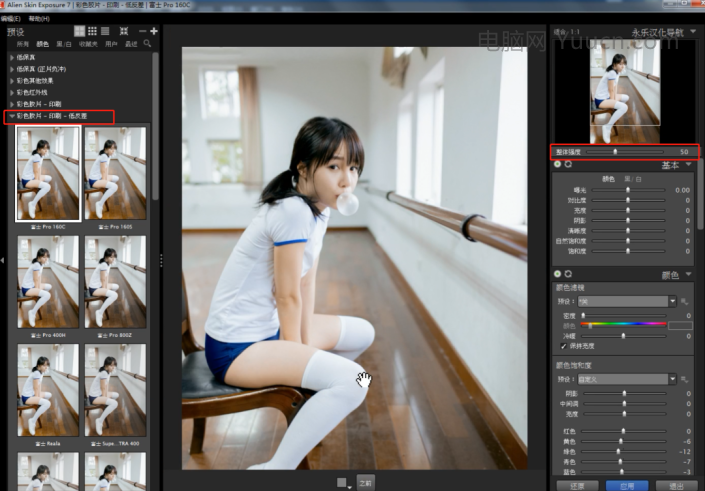Open the 颜色饱和度 preset dropdown

672,379
